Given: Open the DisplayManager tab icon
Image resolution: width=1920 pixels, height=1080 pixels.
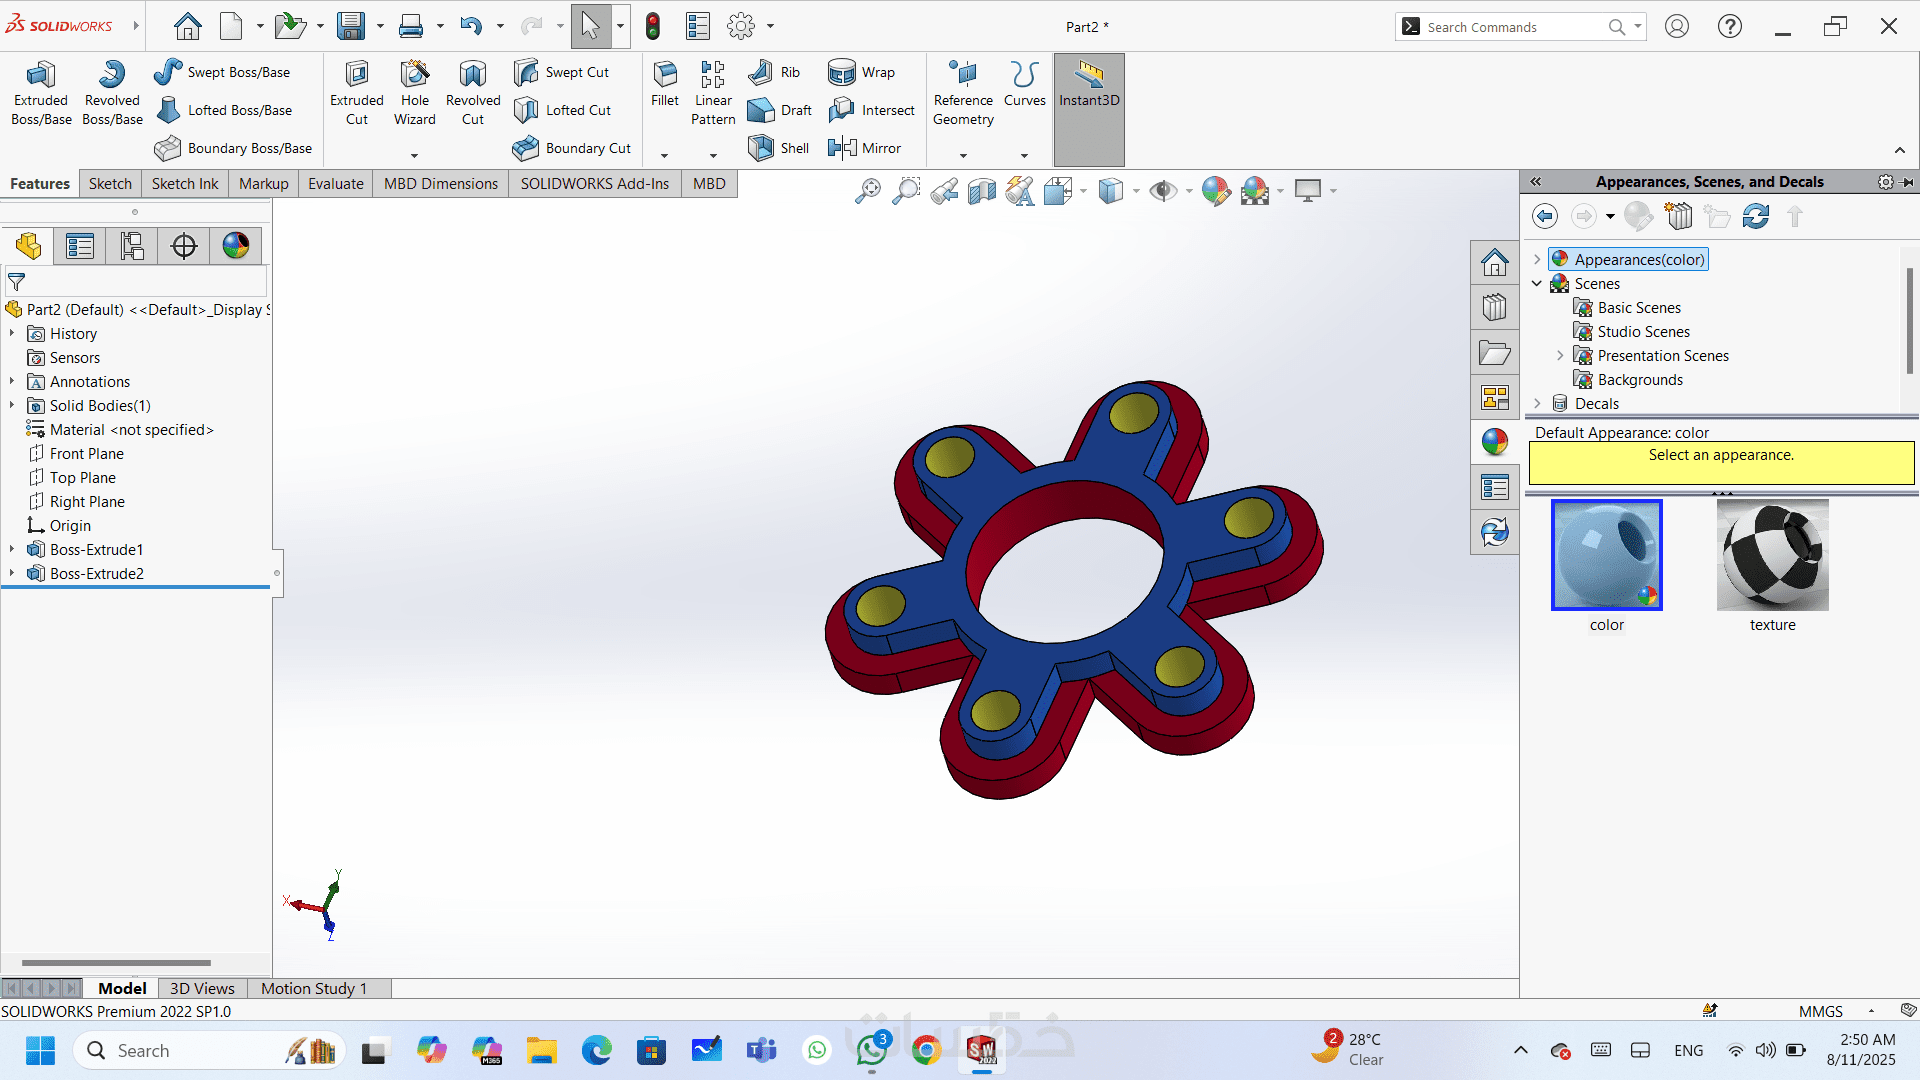Looking at the screenshot, I should pos(236,246).
